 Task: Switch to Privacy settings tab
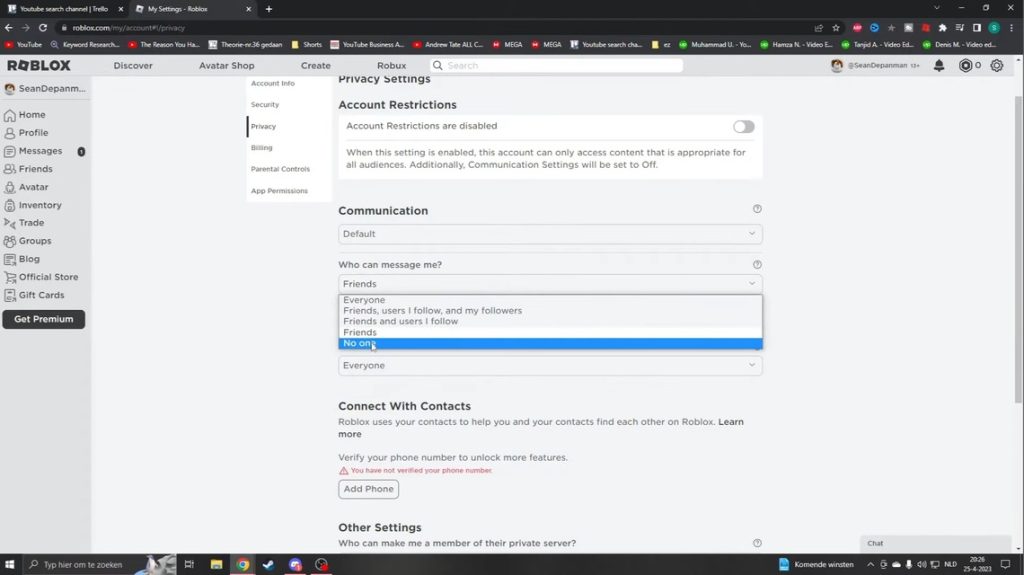point(263,126)
